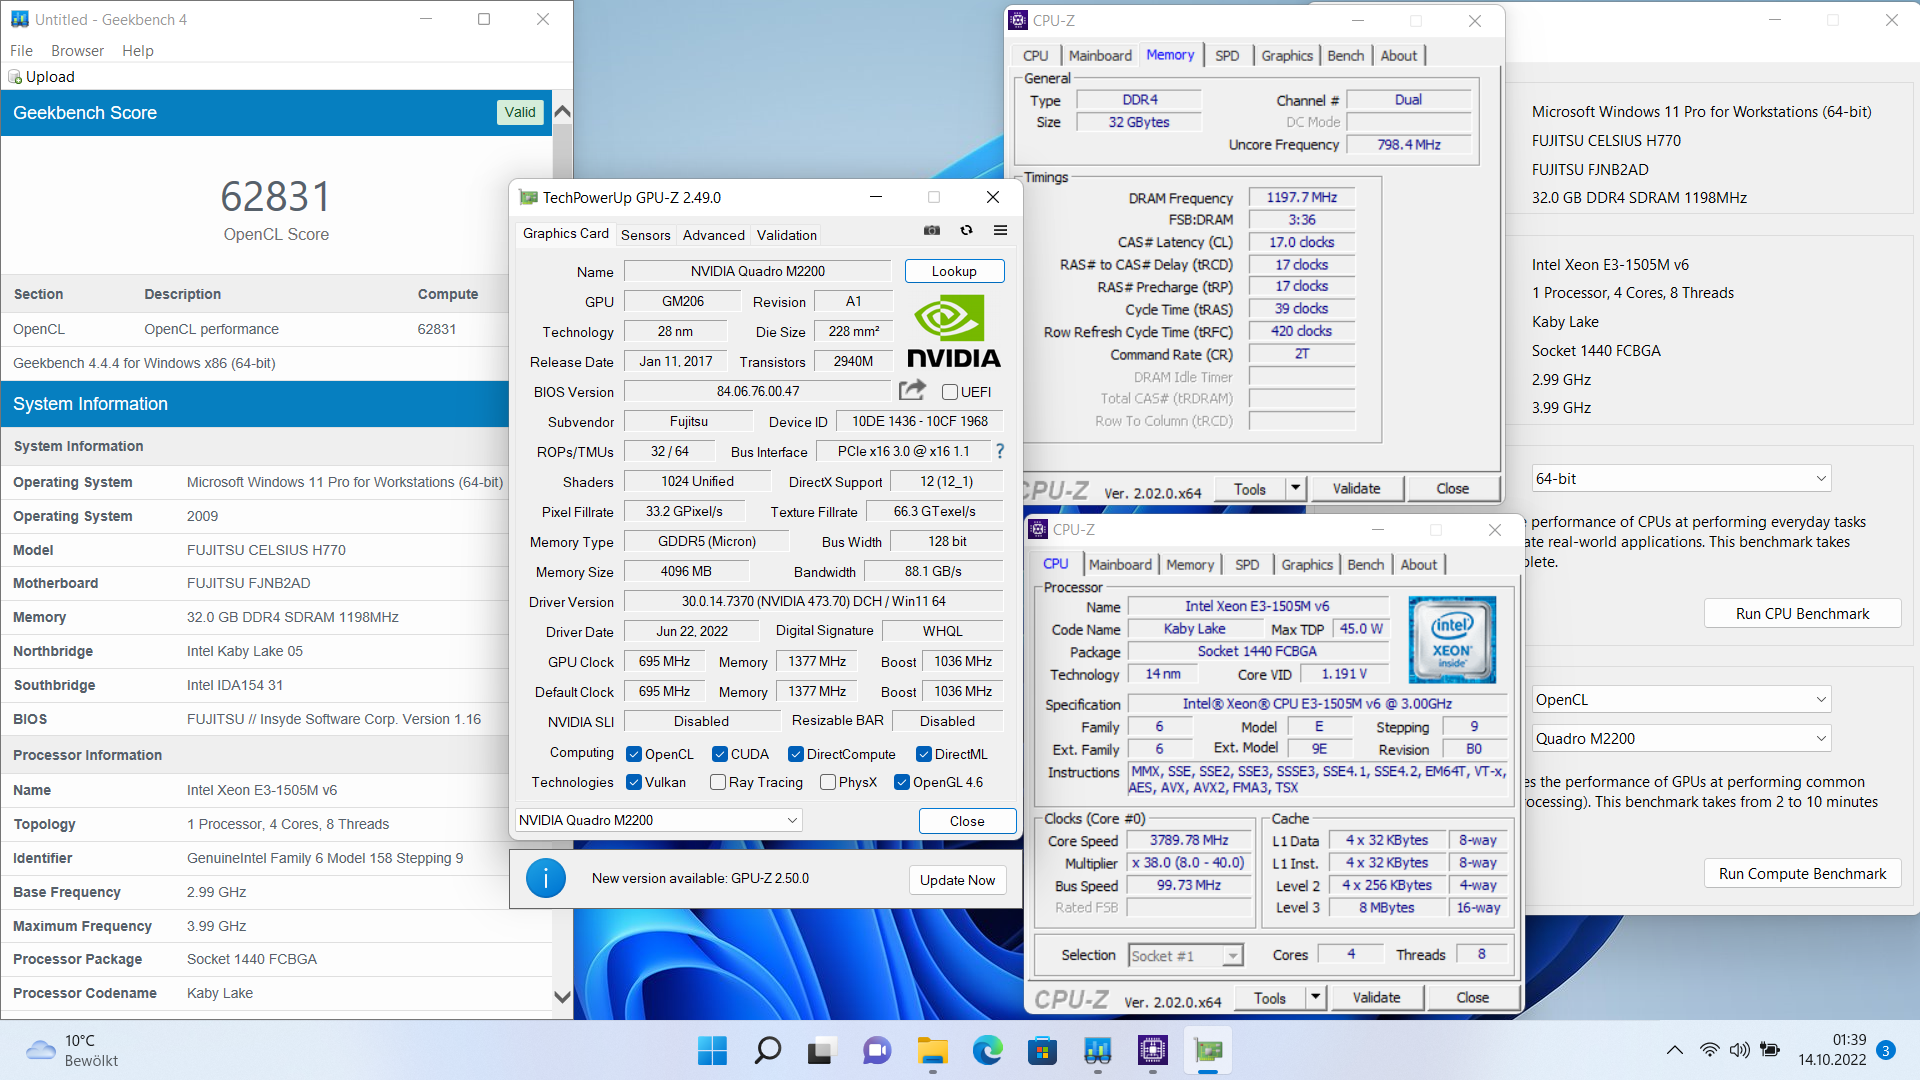Toggle the PhysX checkbox
Viewport: 1920px width, 1080px height.
[x=828, y=782]
